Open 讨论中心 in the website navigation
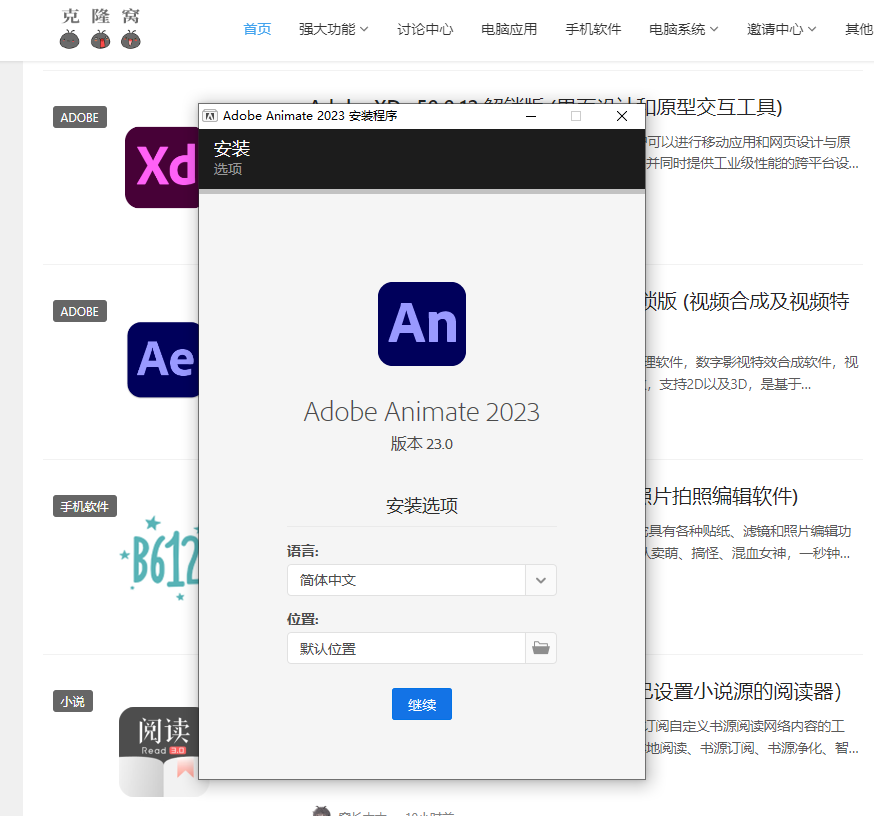The width and height of the screenshot is (874, 816). click(x=425, y=29)
